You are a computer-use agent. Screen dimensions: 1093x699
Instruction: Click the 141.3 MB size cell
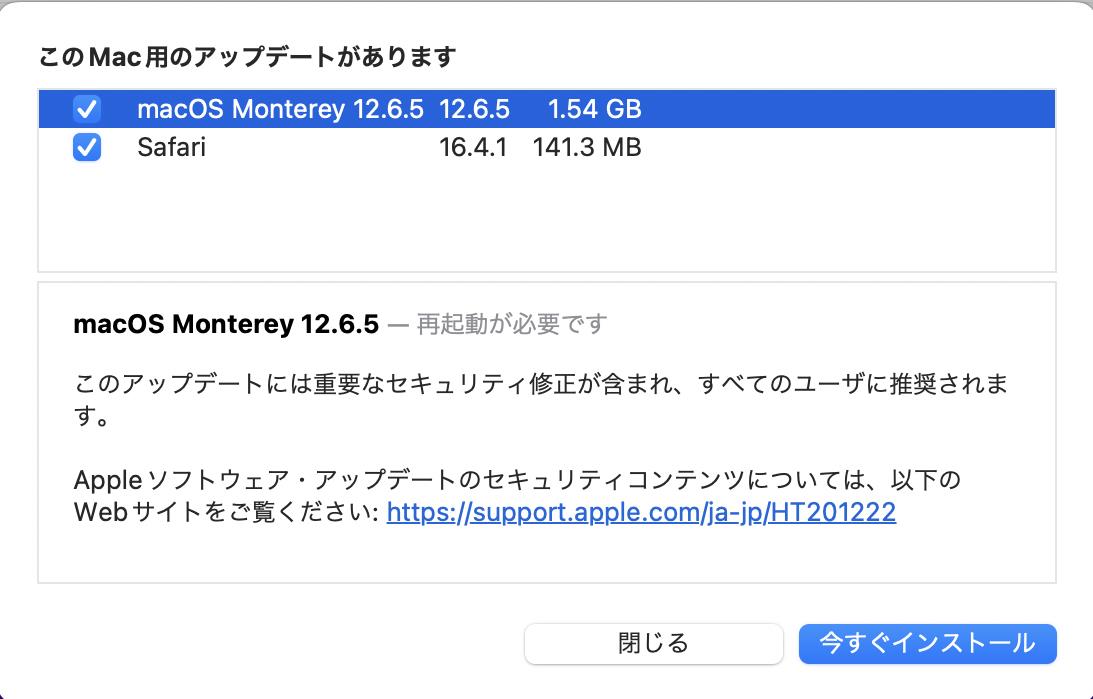tap(587, 148)
